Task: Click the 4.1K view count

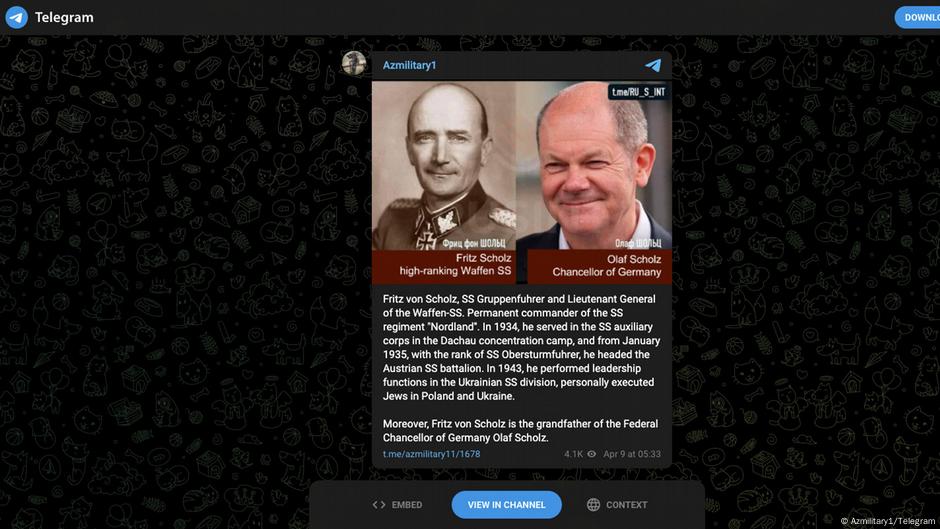Action: [573, 454]
